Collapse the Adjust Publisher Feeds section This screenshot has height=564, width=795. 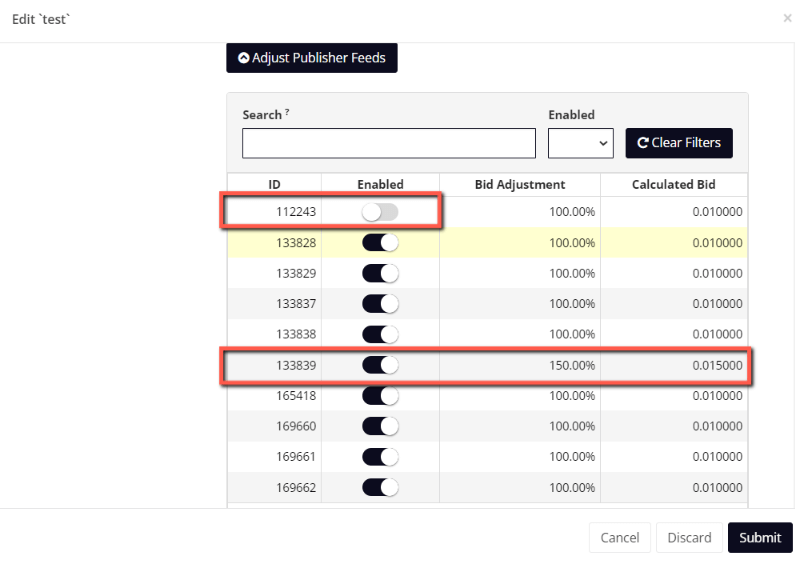point(312,58)
